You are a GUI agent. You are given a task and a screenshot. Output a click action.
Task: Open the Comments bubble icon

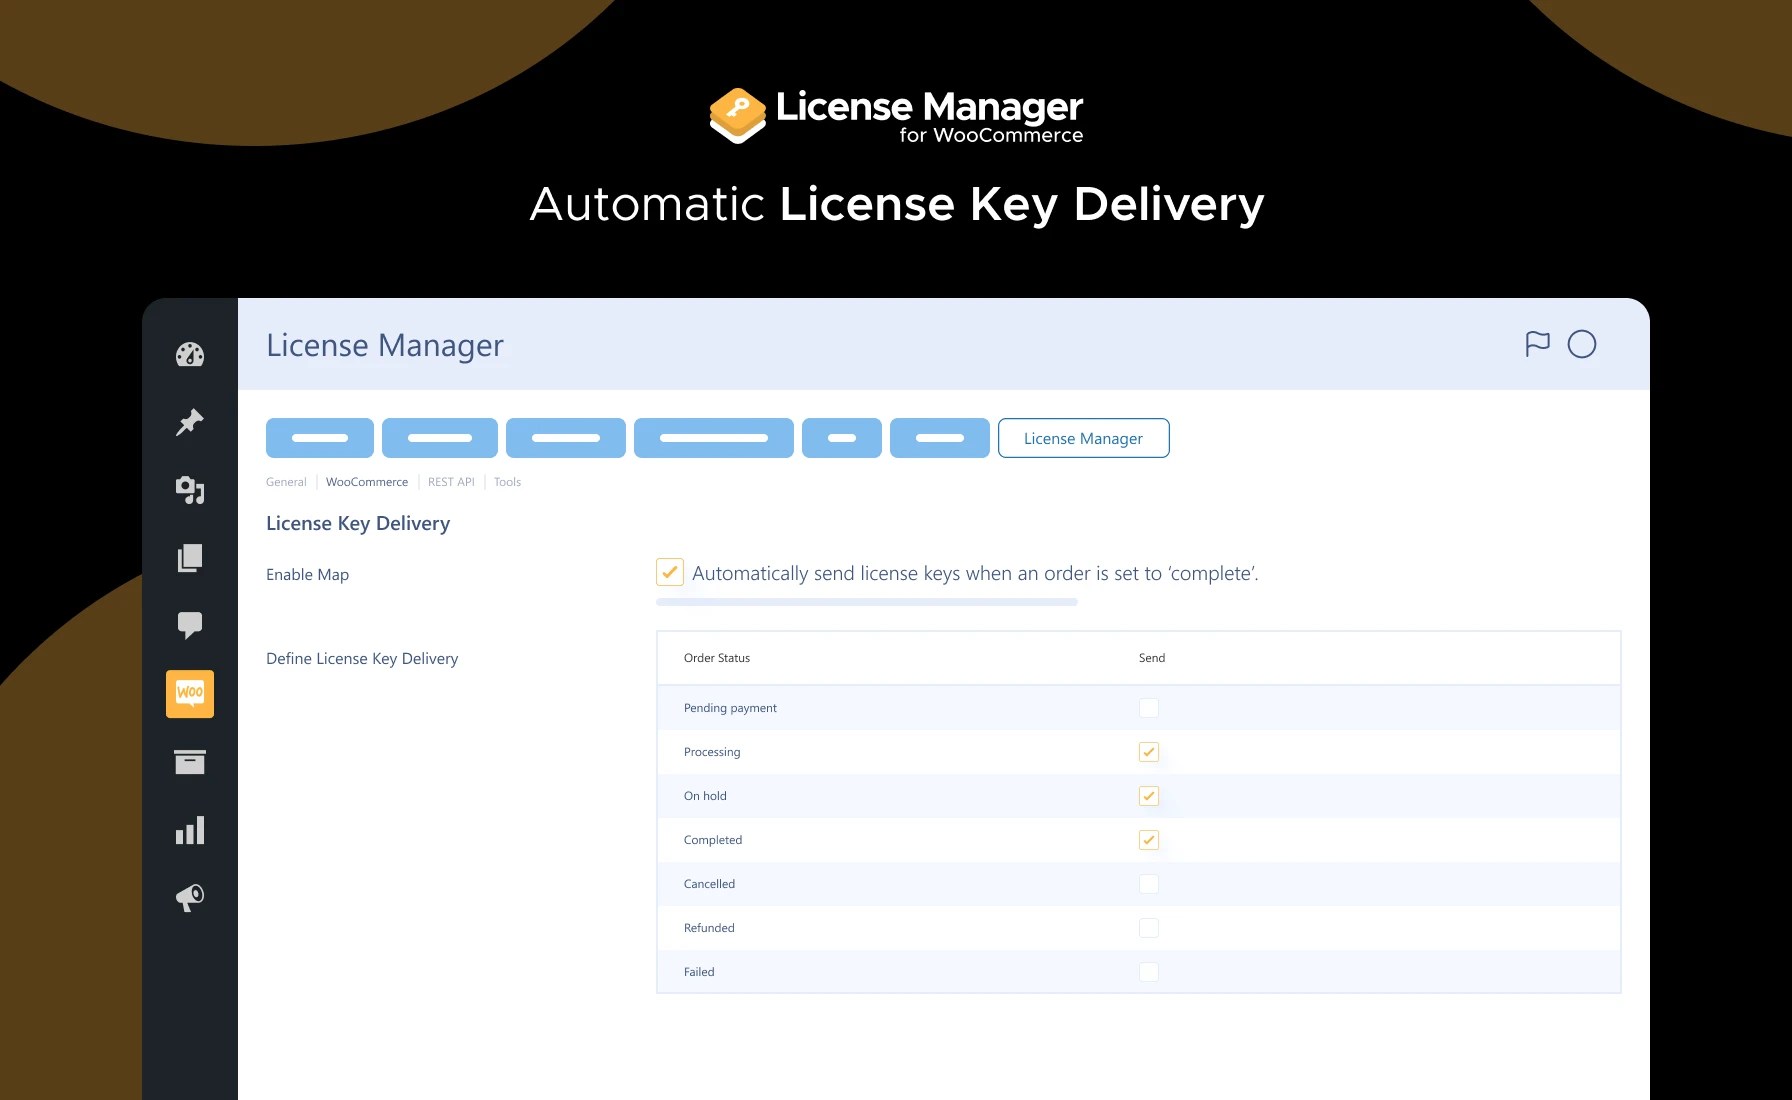189,625
